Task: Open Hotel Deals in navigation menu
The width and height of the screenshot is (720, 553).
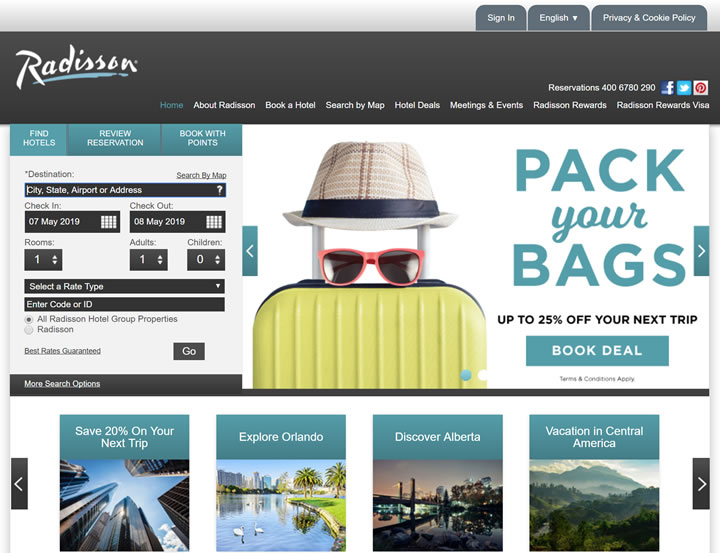Action: pyautogui.click(x=417, y=105)
